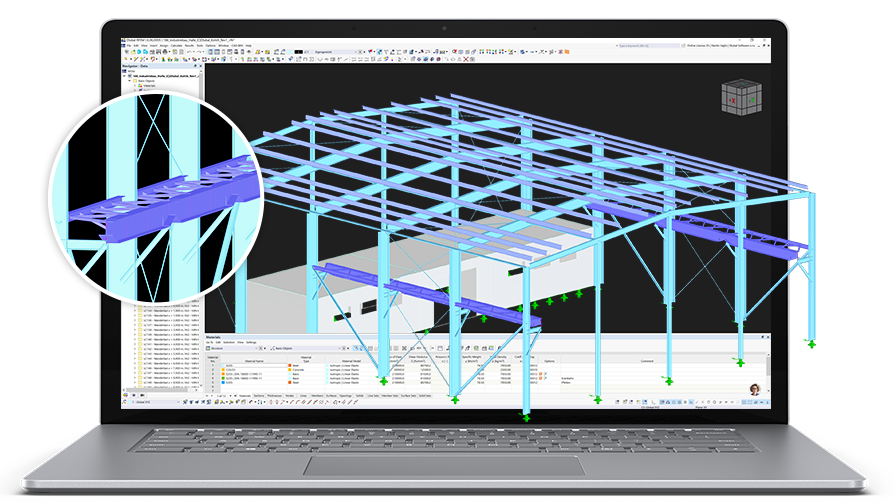The image size is (896, 504).
Task: Click the navigation view cube
Action: pos(741,97)
